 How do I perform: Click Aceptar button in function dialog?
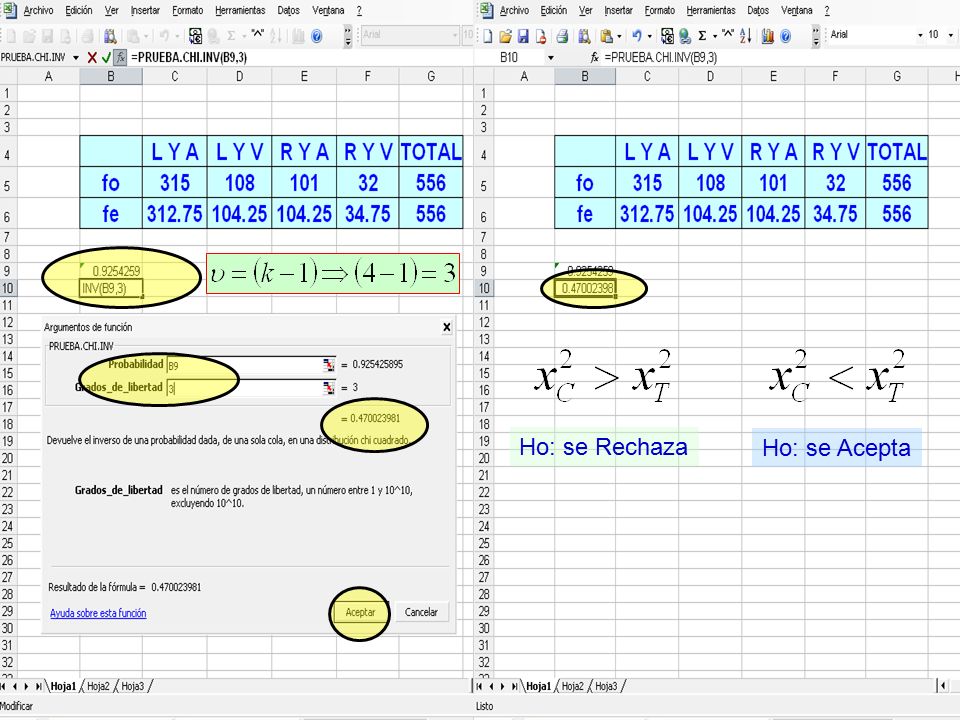coord(360,612)
